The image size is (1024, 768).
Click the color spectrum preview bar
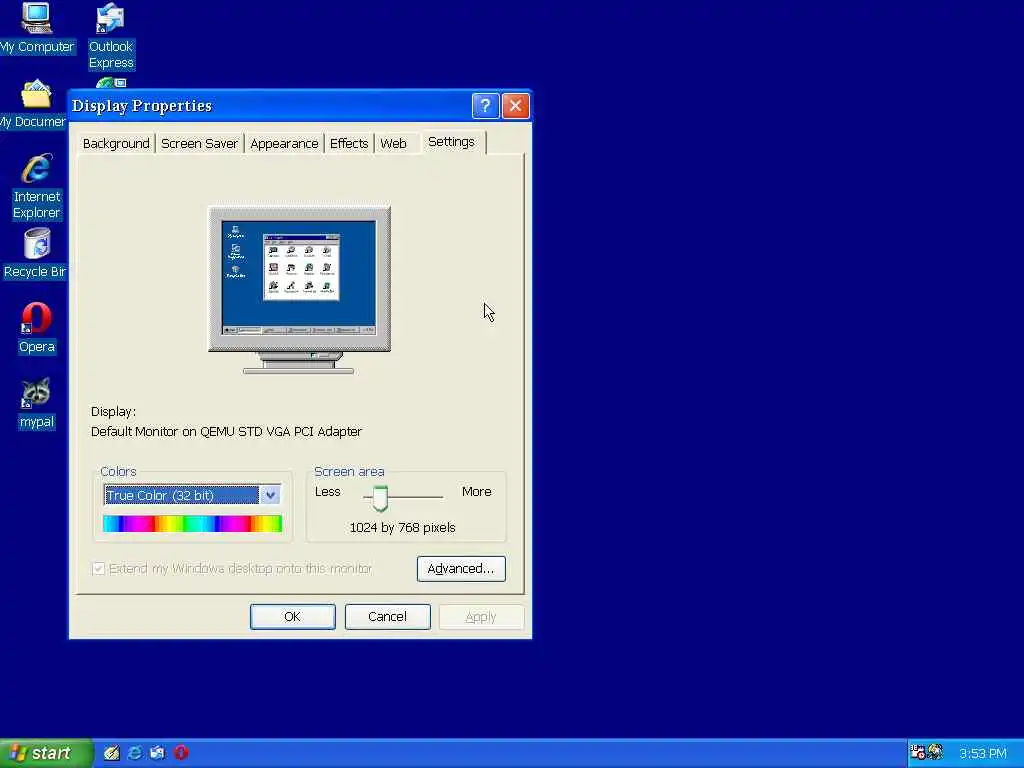[192, 523]
